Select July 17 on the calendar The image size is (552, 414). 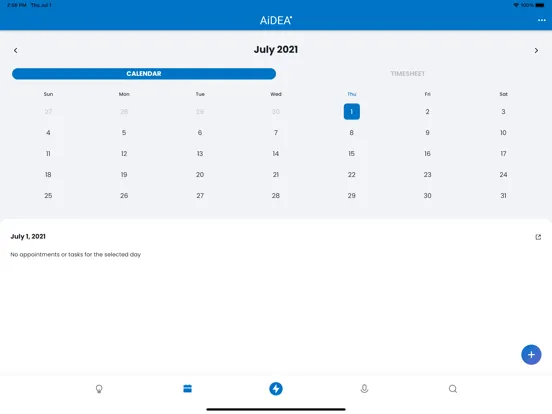click(x=503, y=153)
